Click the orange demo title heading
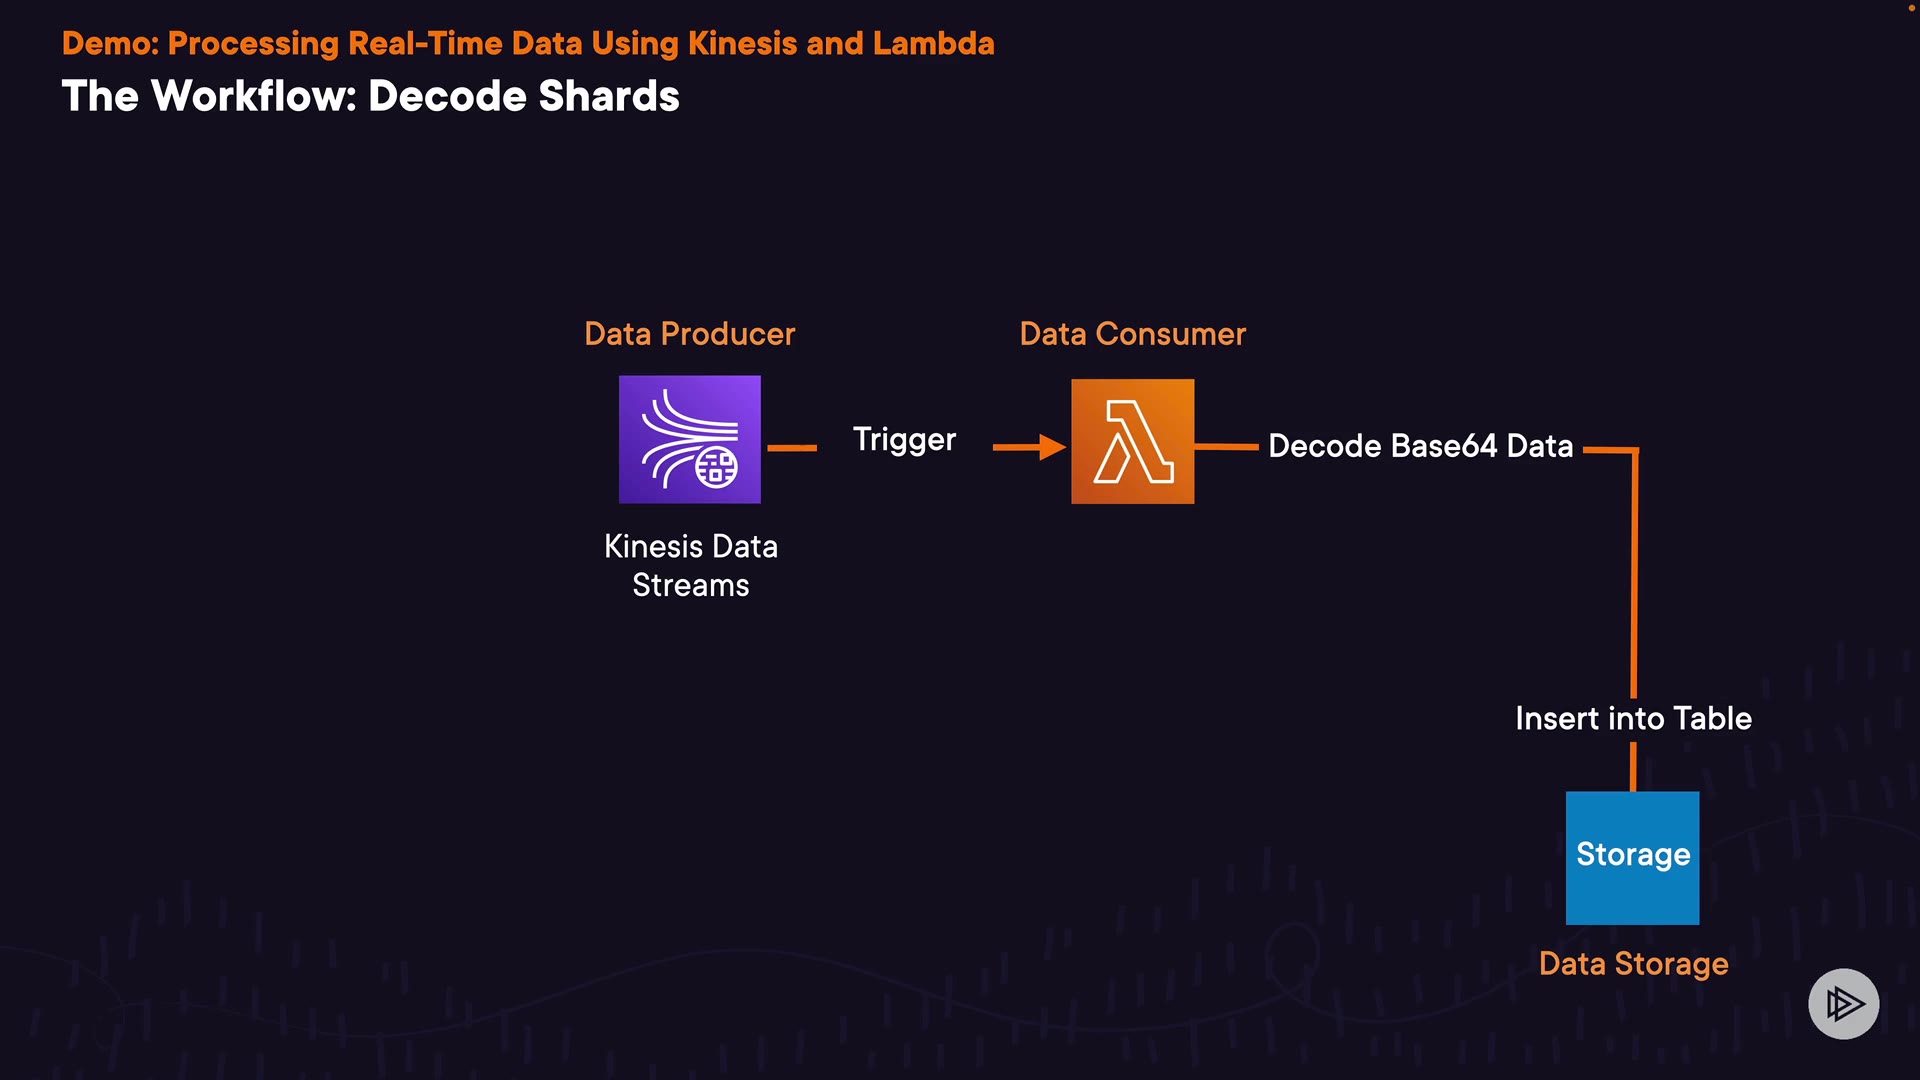 pos(528,44)
